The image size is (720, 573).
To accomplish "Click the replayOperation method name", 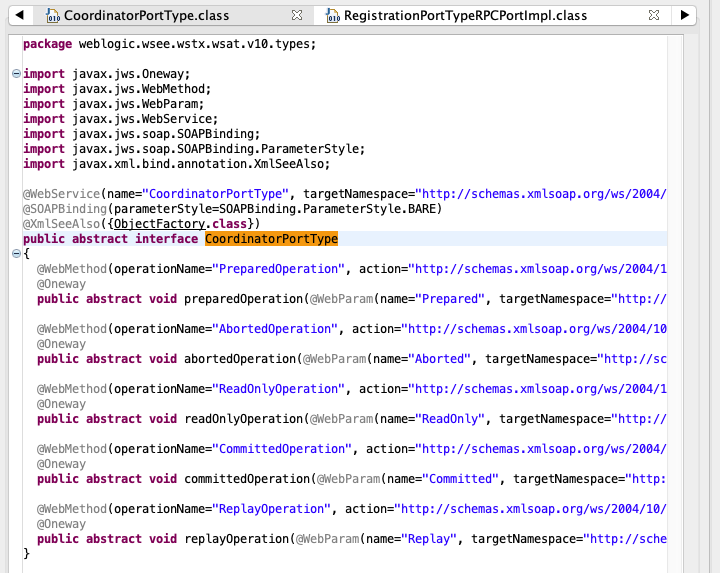I will (236, 539).
